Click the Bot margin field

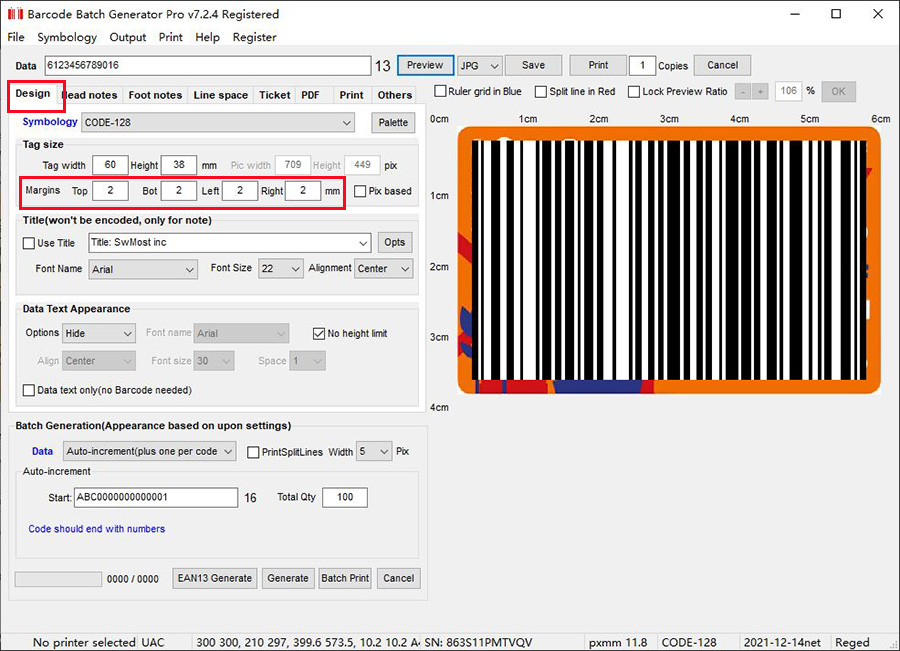pyautogui.click(x=179, y=191)
